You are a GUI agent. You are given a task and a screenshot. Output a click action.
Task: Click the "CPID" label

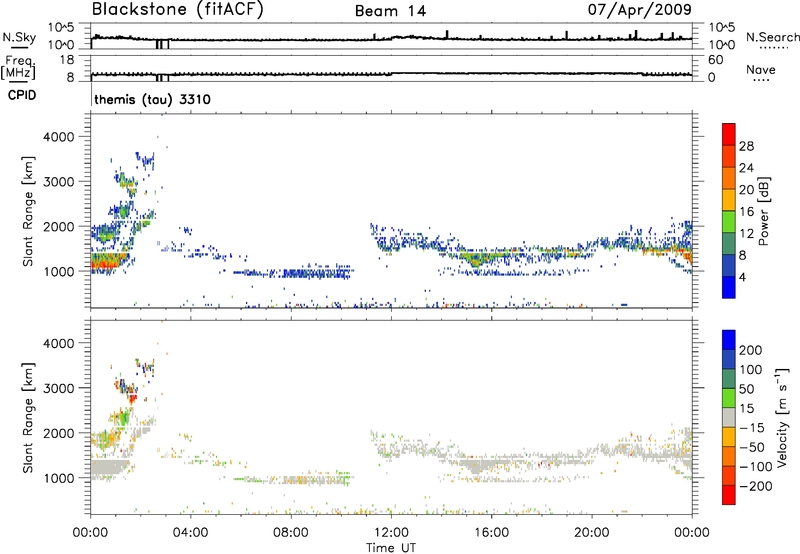pos(22,95)
